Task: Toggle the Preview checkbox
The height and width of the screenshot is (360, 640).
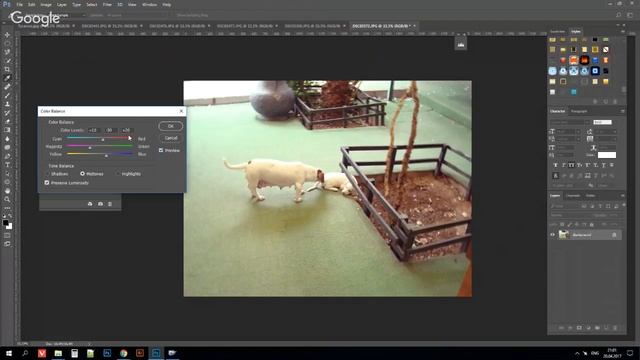Action: (161, 150)
